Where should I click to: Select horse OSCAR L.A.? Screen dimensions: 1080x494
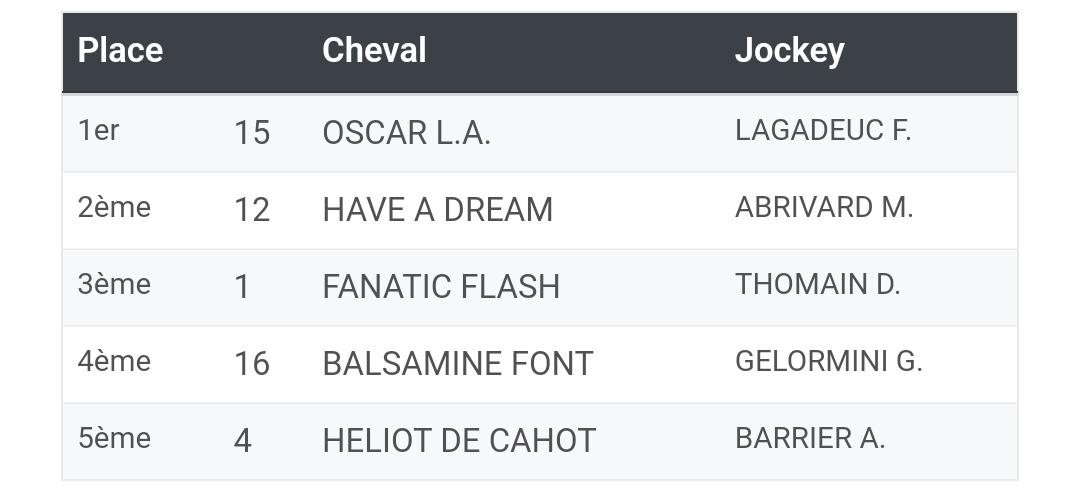(x=406, y=133)
